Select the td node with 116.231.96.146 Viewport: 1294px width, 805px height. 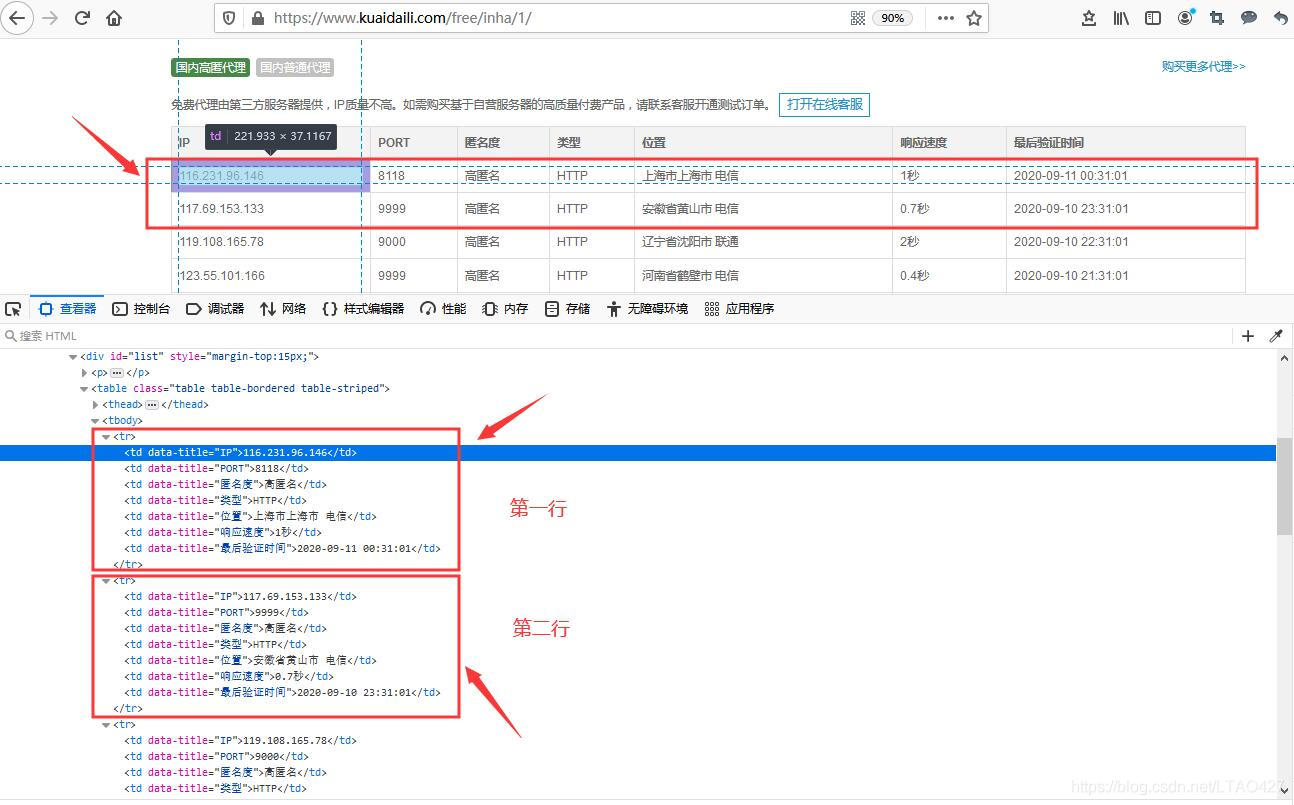(x=240, y=453)
